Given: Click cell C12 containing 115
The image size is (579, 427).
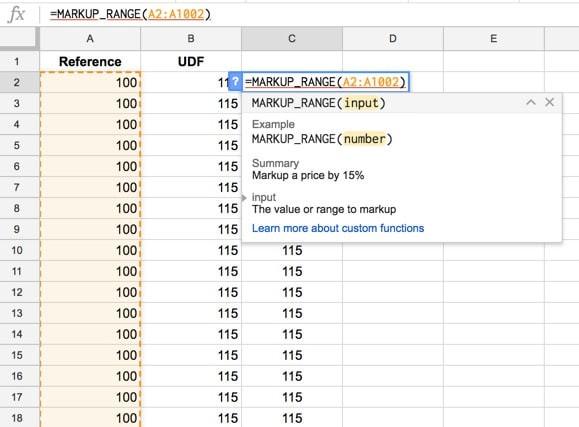Looking at the screenshot, I should point(292,293).
